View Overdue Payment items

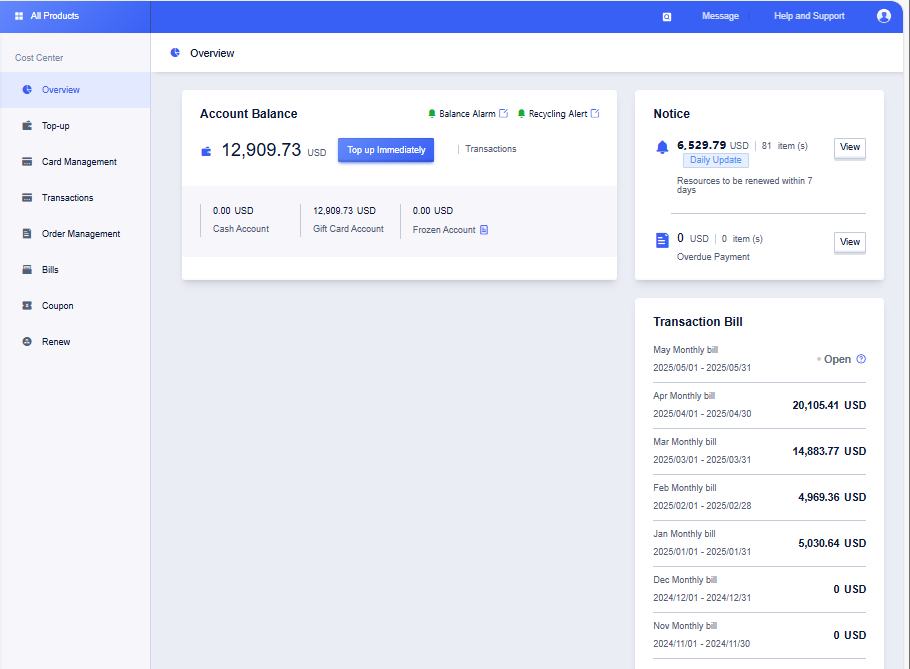pyautogui.click(x=850, y=242)
